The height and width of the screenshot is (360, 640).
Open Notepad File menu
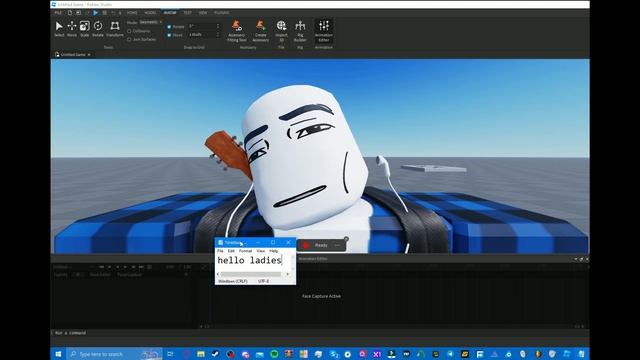tap(220, 251)
